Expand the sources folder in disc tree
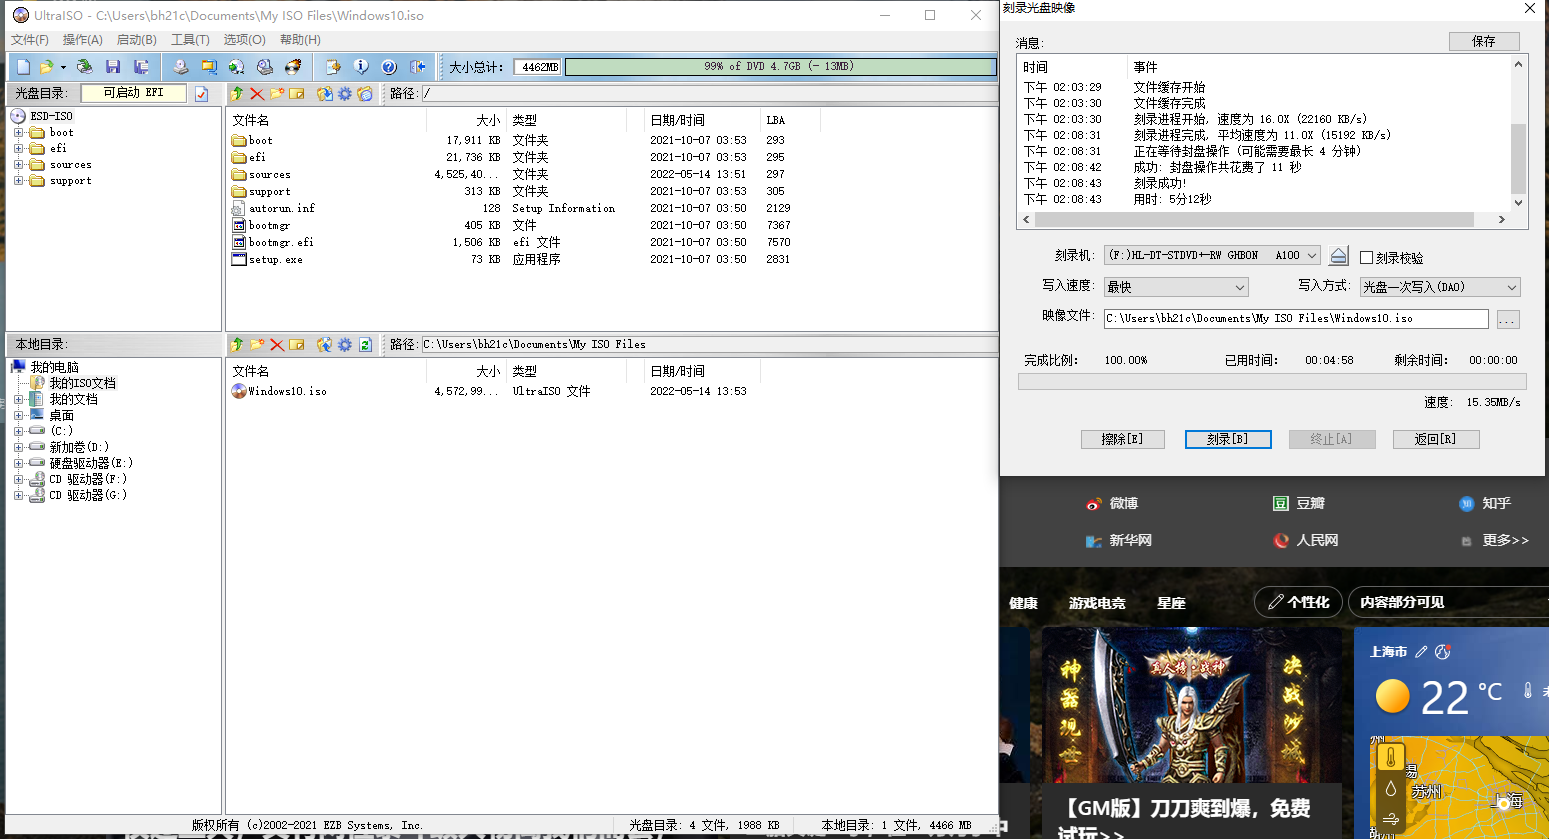 [18, 165]
